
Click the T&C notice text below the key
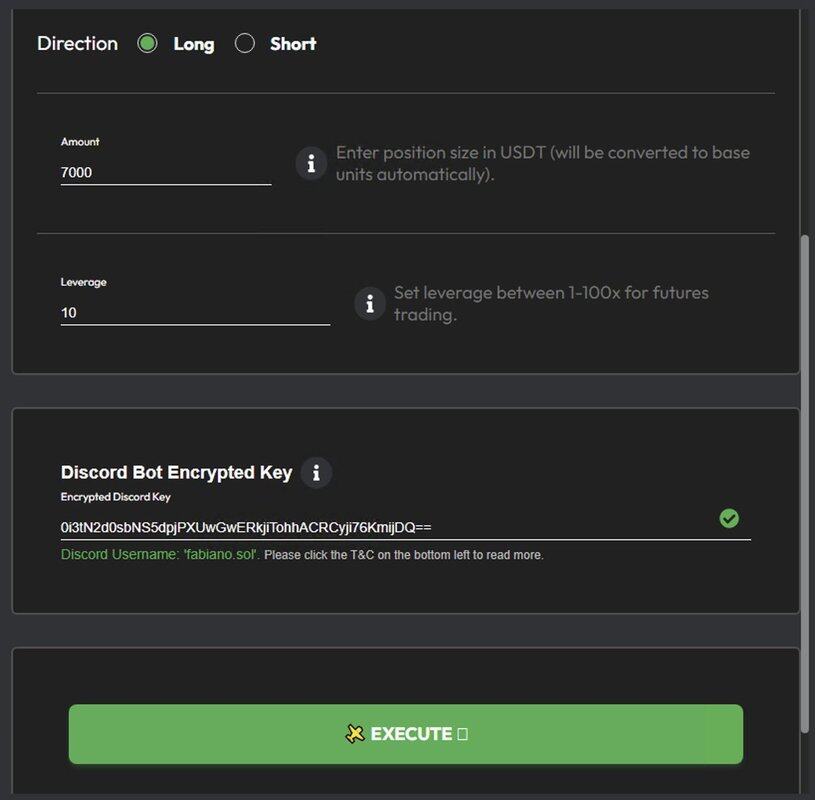404,555
